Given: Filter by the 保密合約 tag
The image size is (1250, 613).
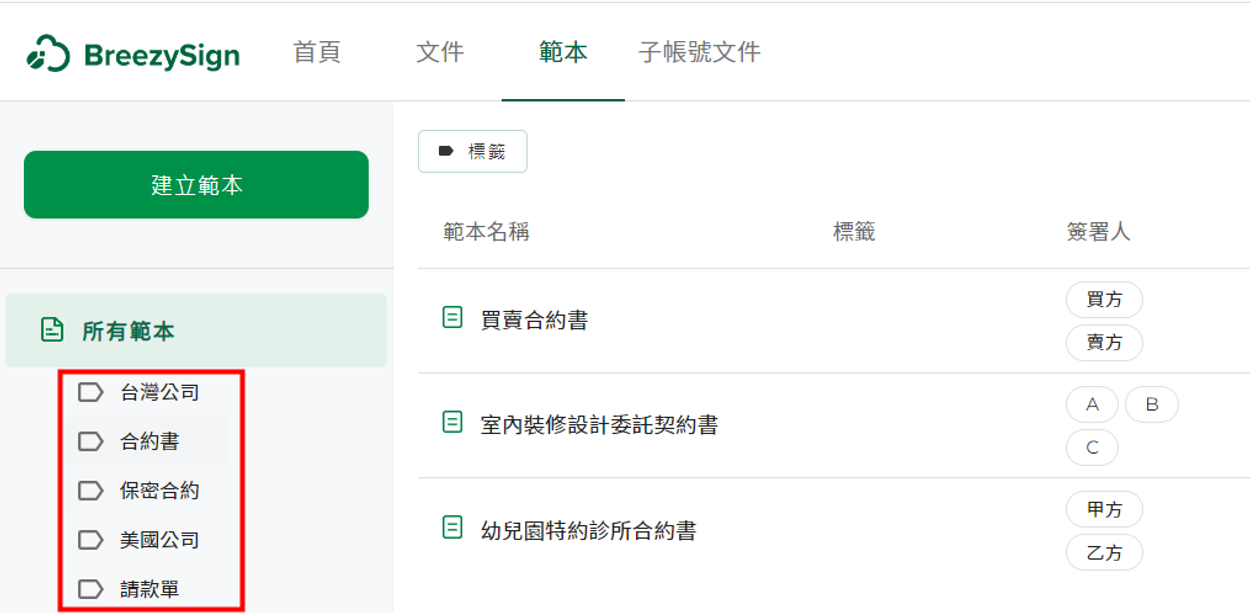Looking at the screenshot, I should pyautogui.click(x=160, y=490).
